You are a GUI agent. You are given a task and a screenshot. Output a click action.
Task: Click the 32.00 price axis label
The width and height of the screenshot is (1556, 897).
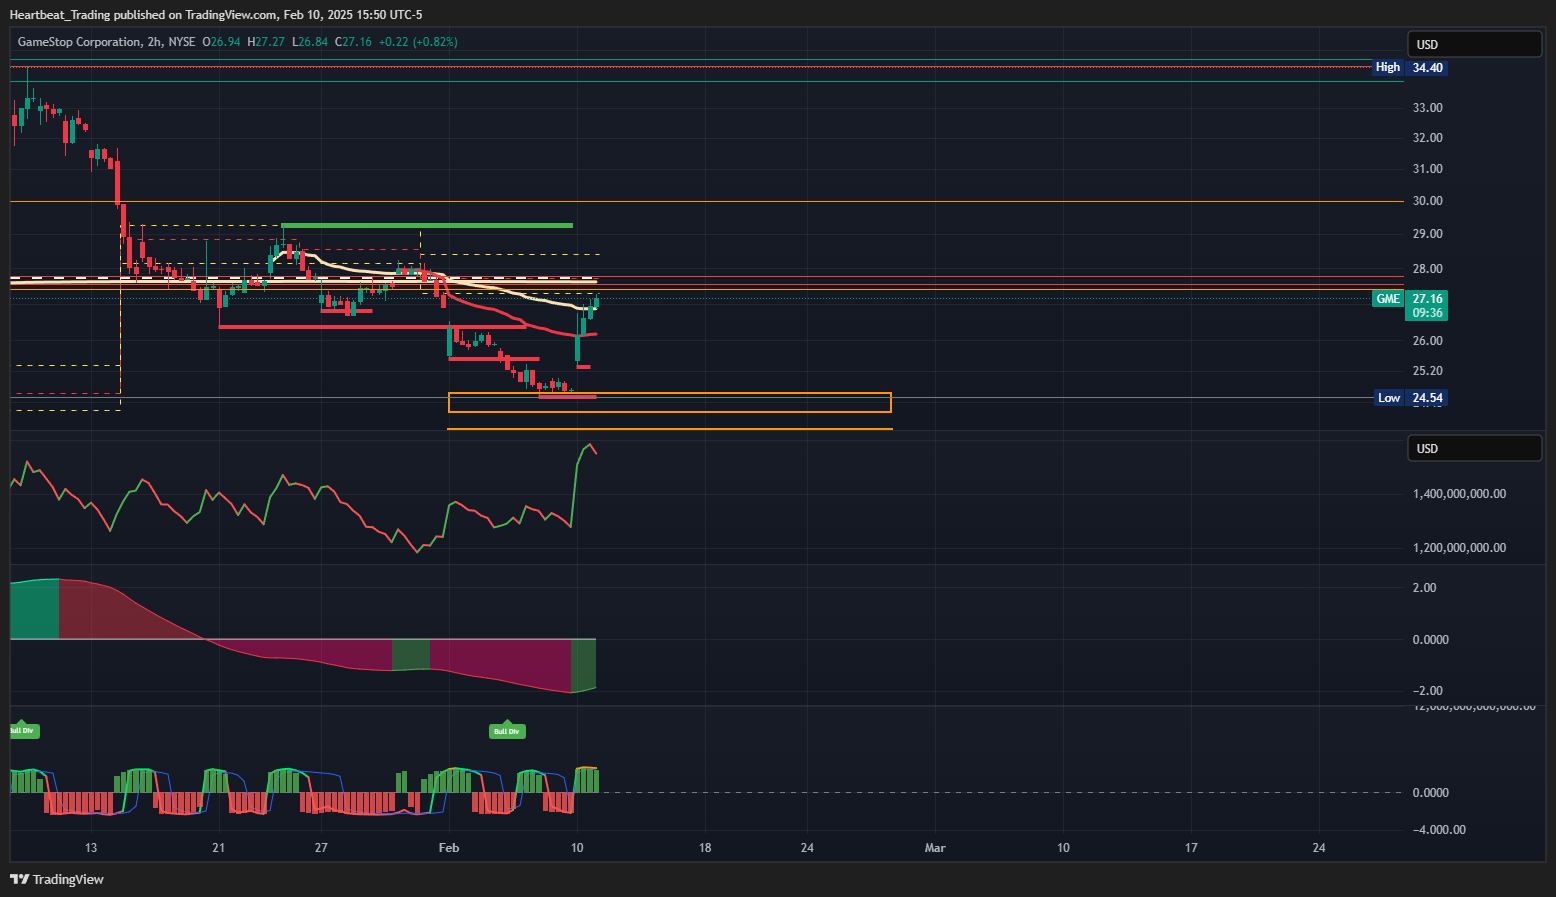tap(1427, 138)
